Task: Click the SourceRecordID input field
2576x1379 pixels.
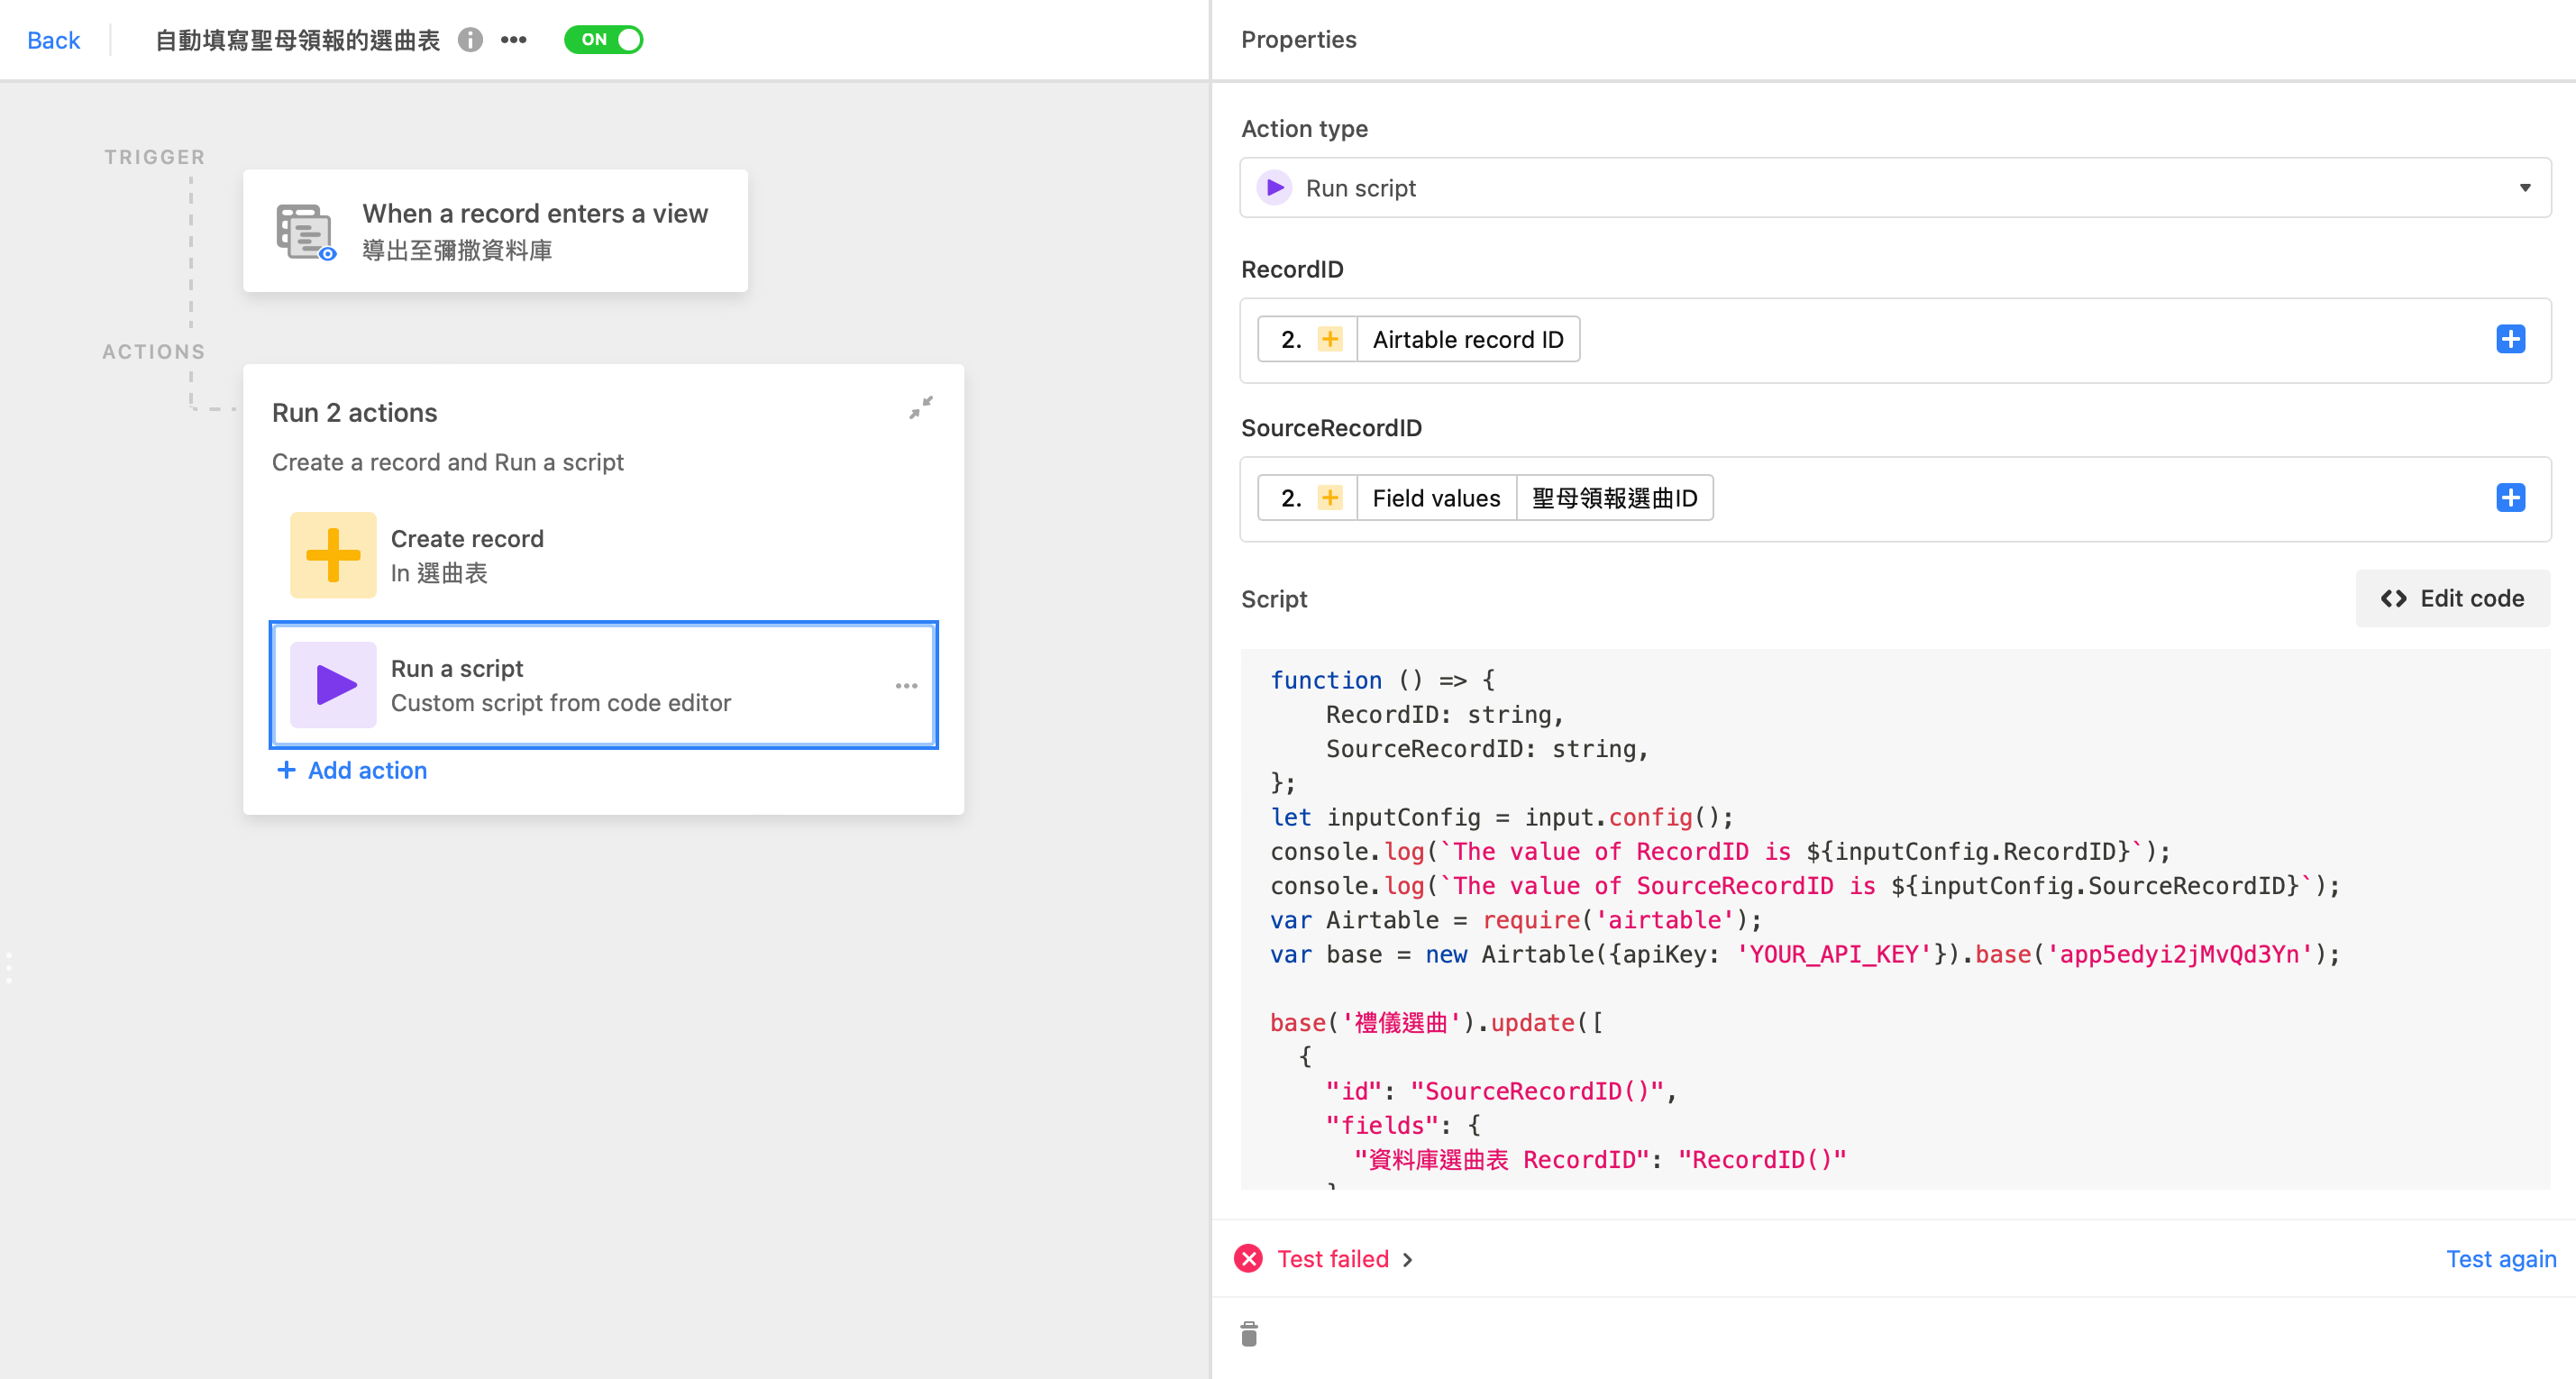Action: [x=1895, y=499]
